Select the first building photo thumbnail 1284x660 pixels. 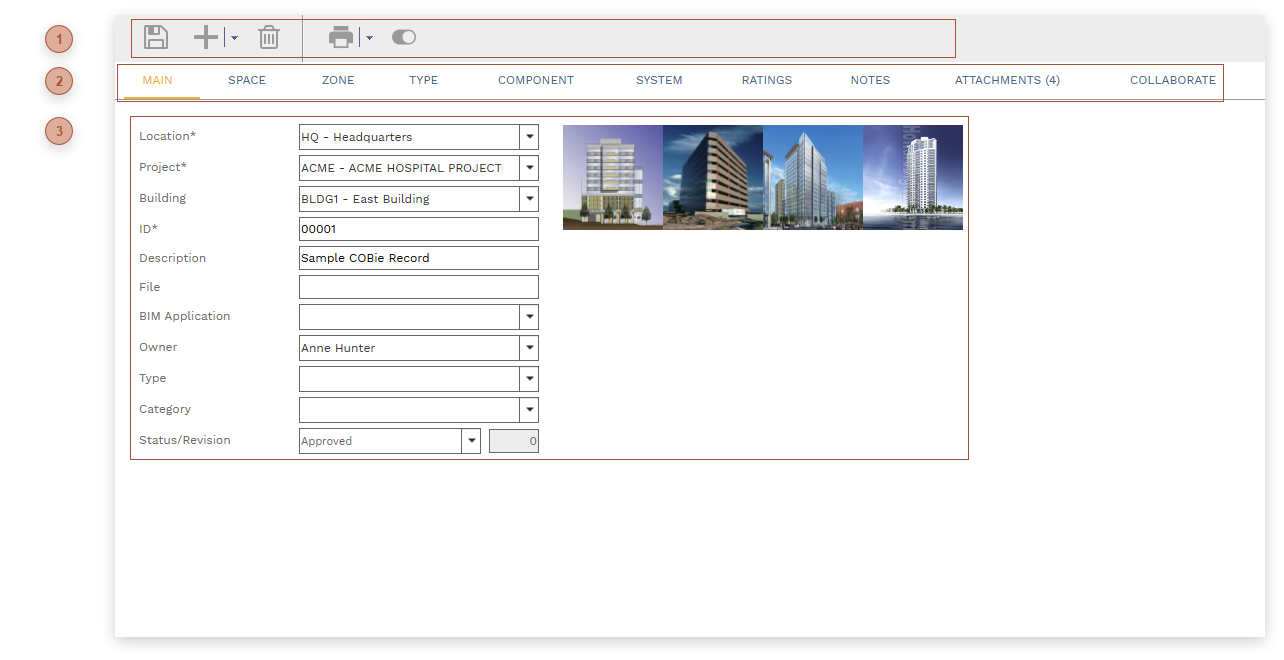[x=612, y=177]
